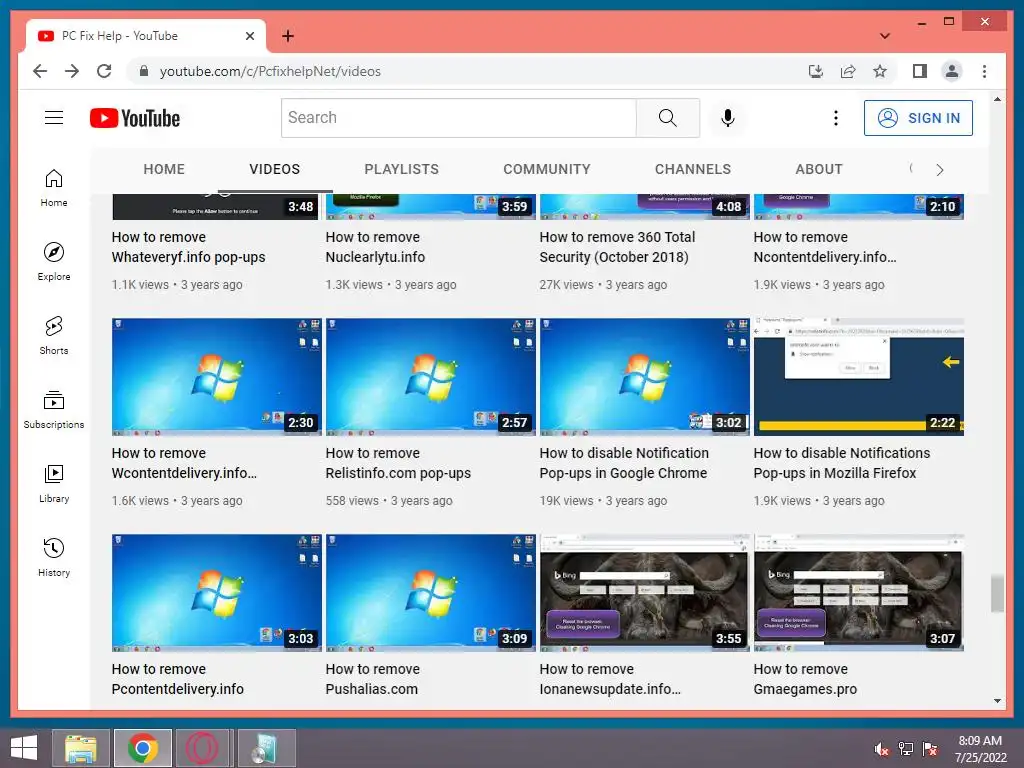Open Chrome three-dot menu
The image size is (1024, 768).
tap(984, 71)
